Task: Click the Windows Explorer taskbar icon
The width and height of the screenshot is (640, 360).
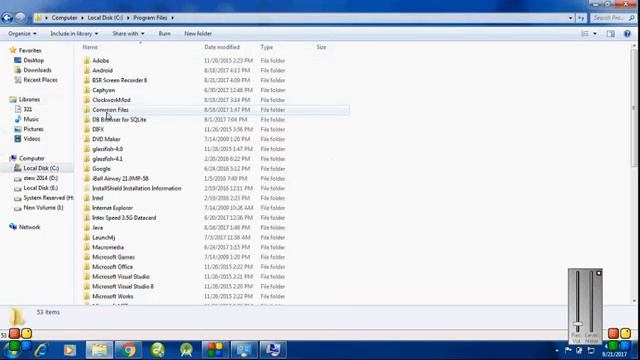Action: pyautogui.click(x=99, y=350)
